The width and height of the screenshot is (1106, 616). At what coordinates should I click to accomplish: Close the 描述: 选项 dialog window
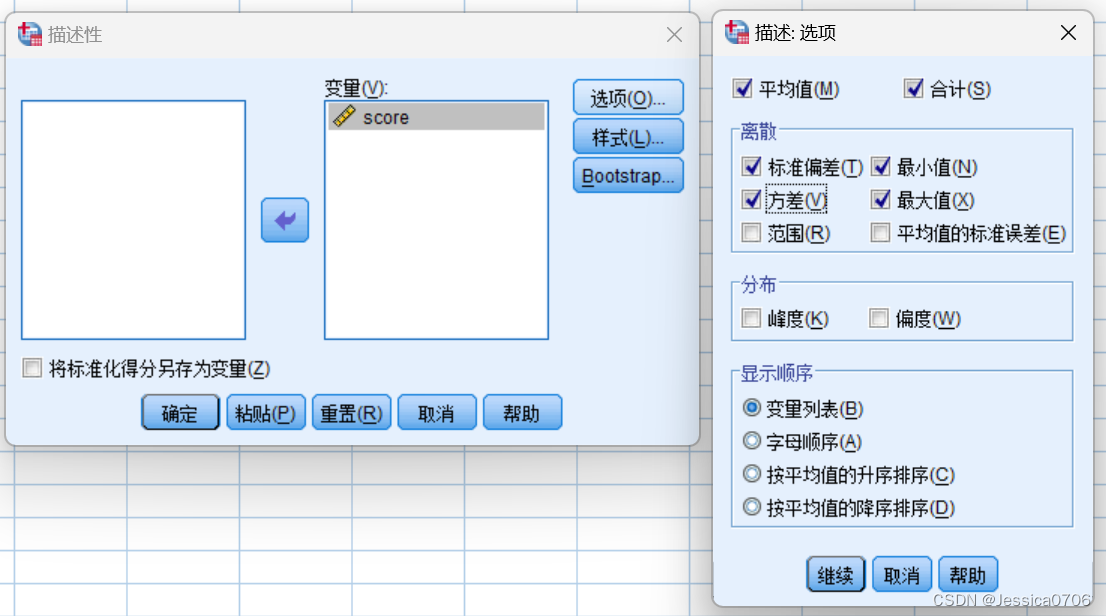(1068, 32)
